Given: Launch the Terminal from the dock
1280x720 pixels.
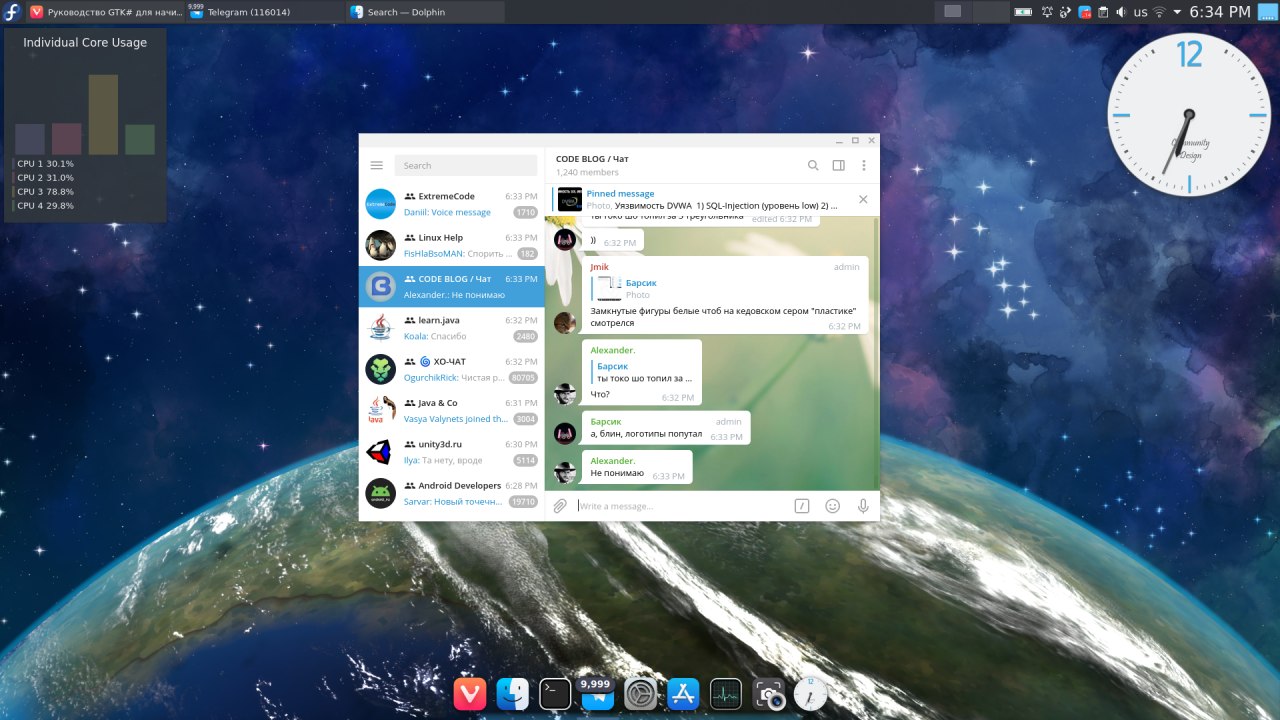Looking at the screenshot, I should pyautogui.click(x=555, y=694).
